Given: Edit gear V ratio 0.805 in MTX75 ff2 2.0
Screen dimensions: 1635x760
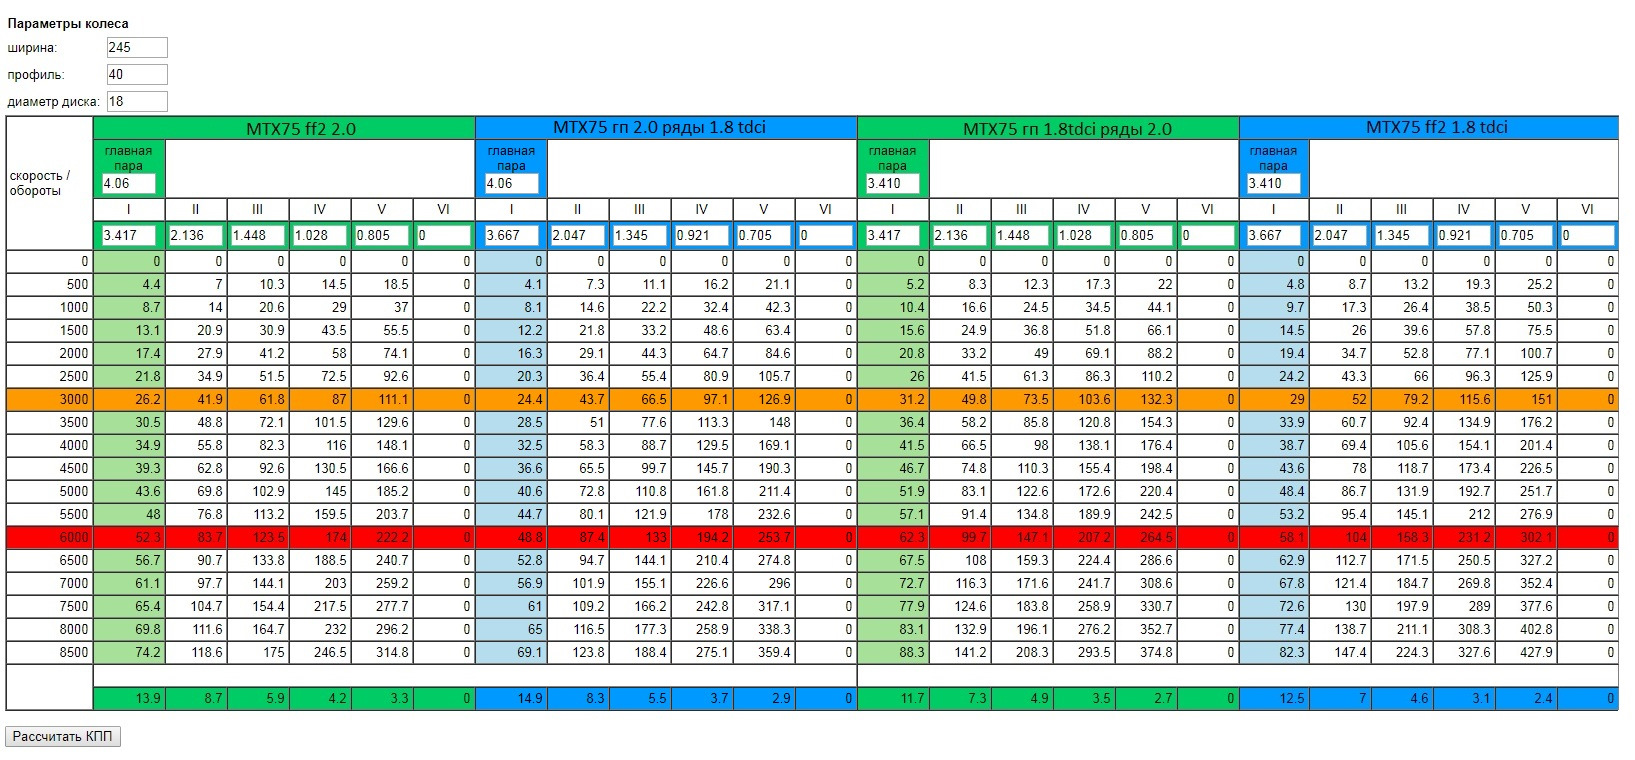Looking at the screenshot, I should click(382, 236).
